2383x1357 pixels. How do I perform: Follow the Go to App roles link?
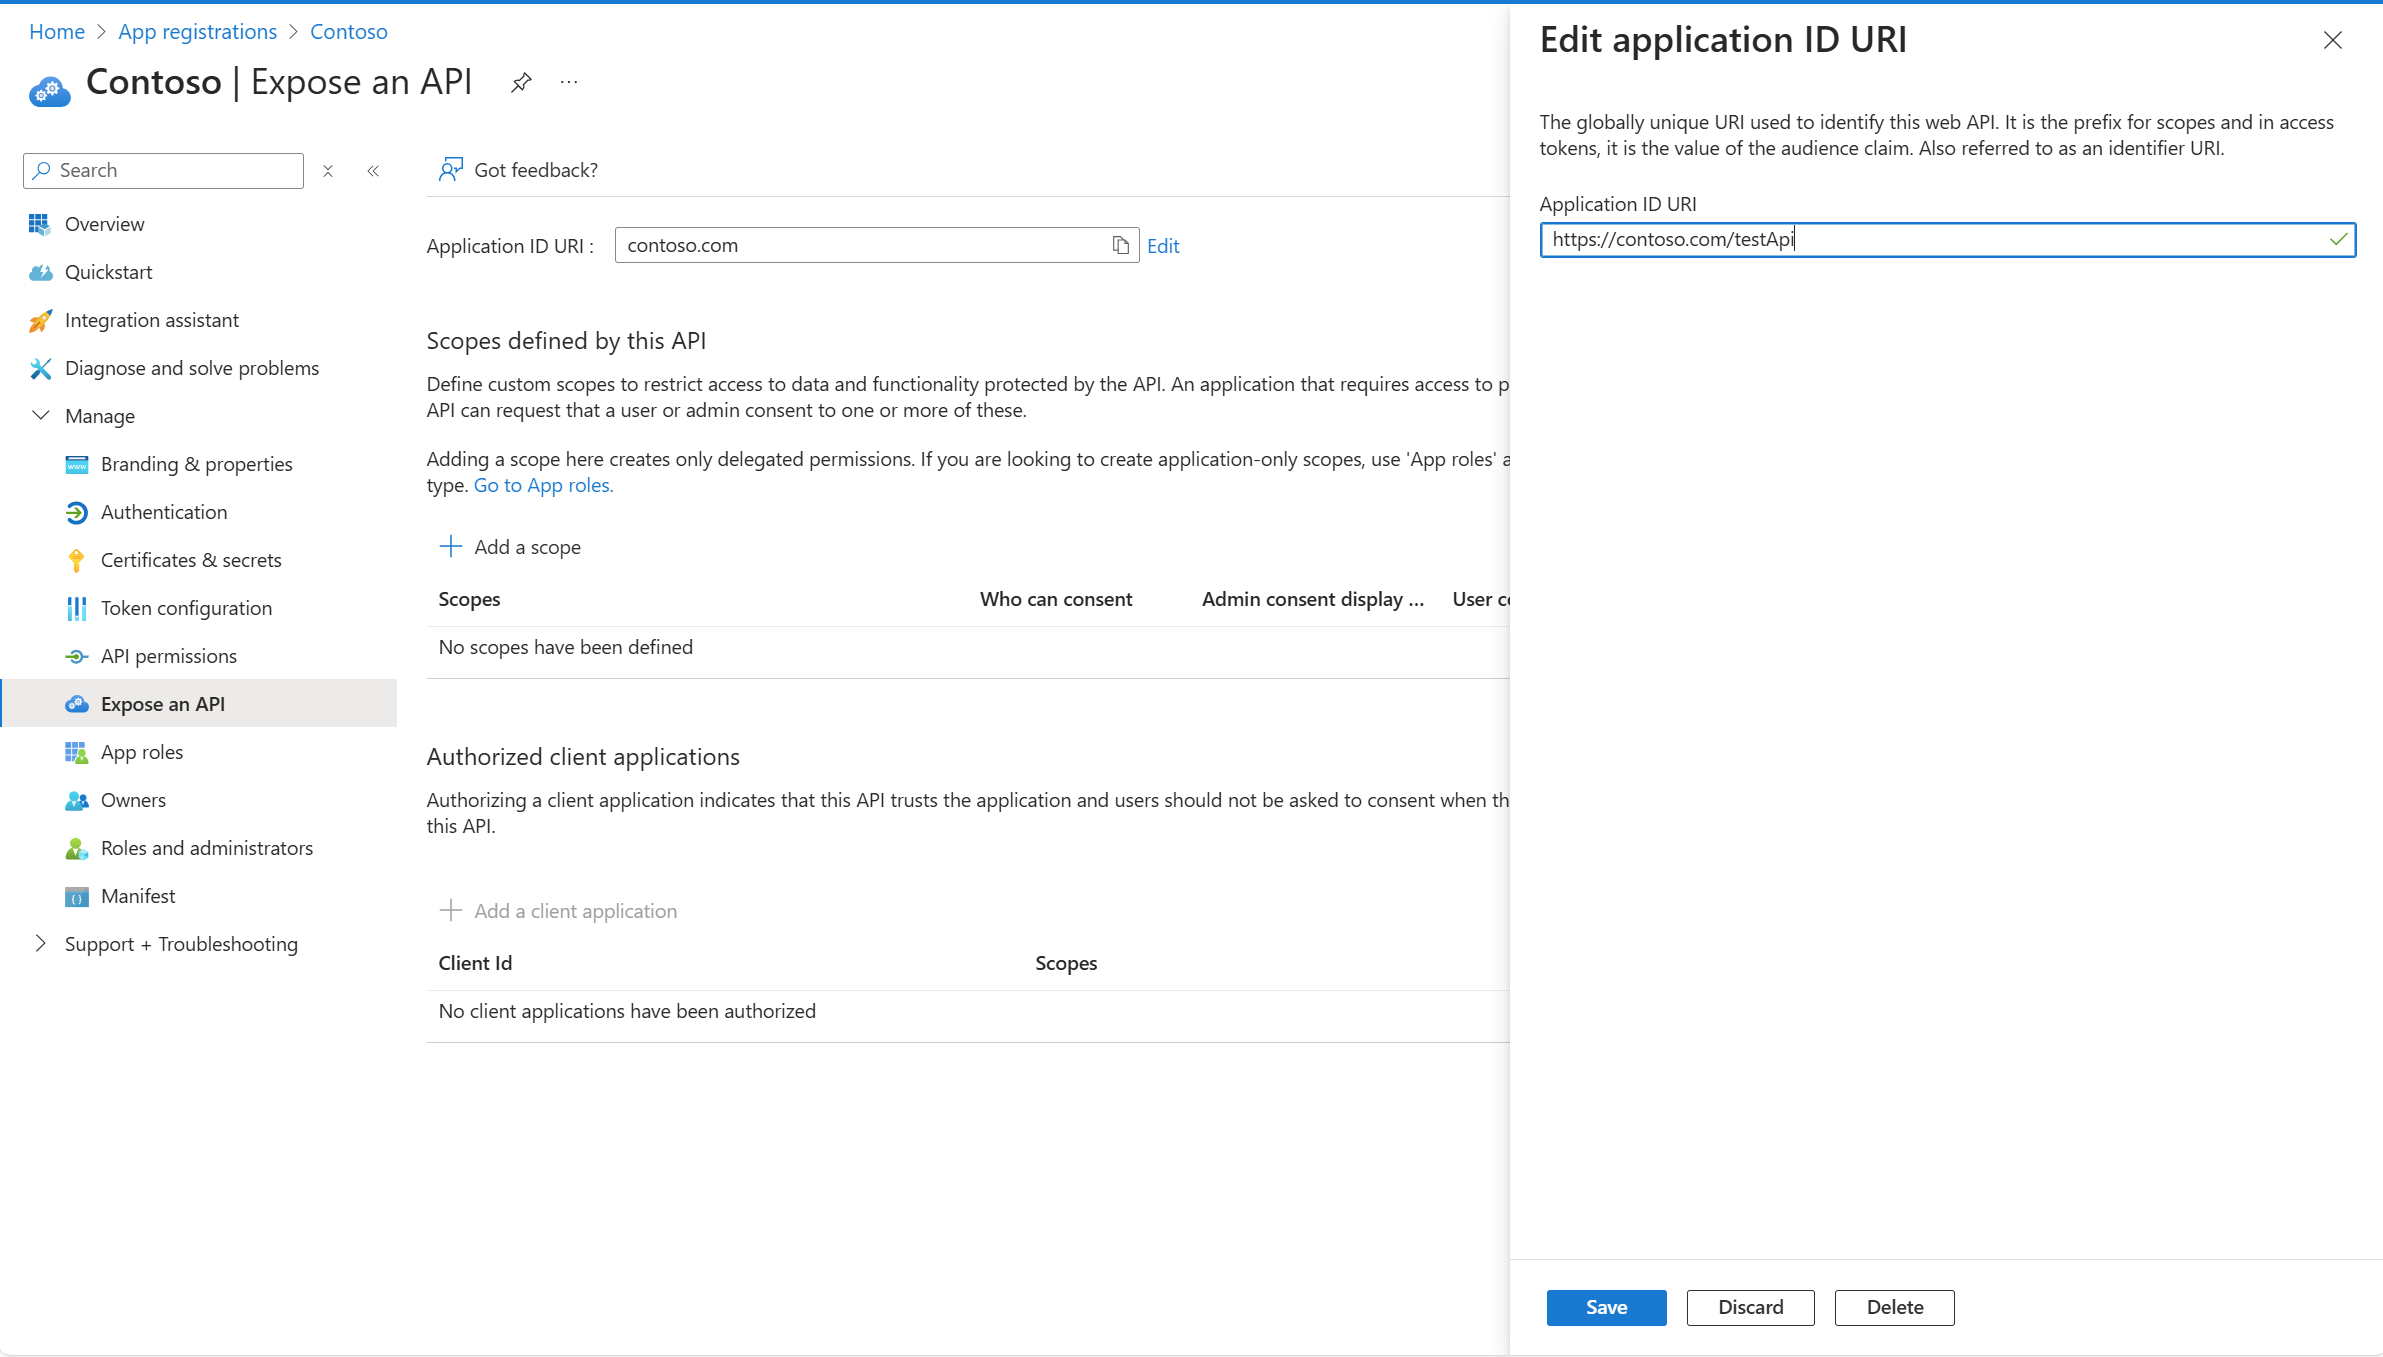click(543, 486)
